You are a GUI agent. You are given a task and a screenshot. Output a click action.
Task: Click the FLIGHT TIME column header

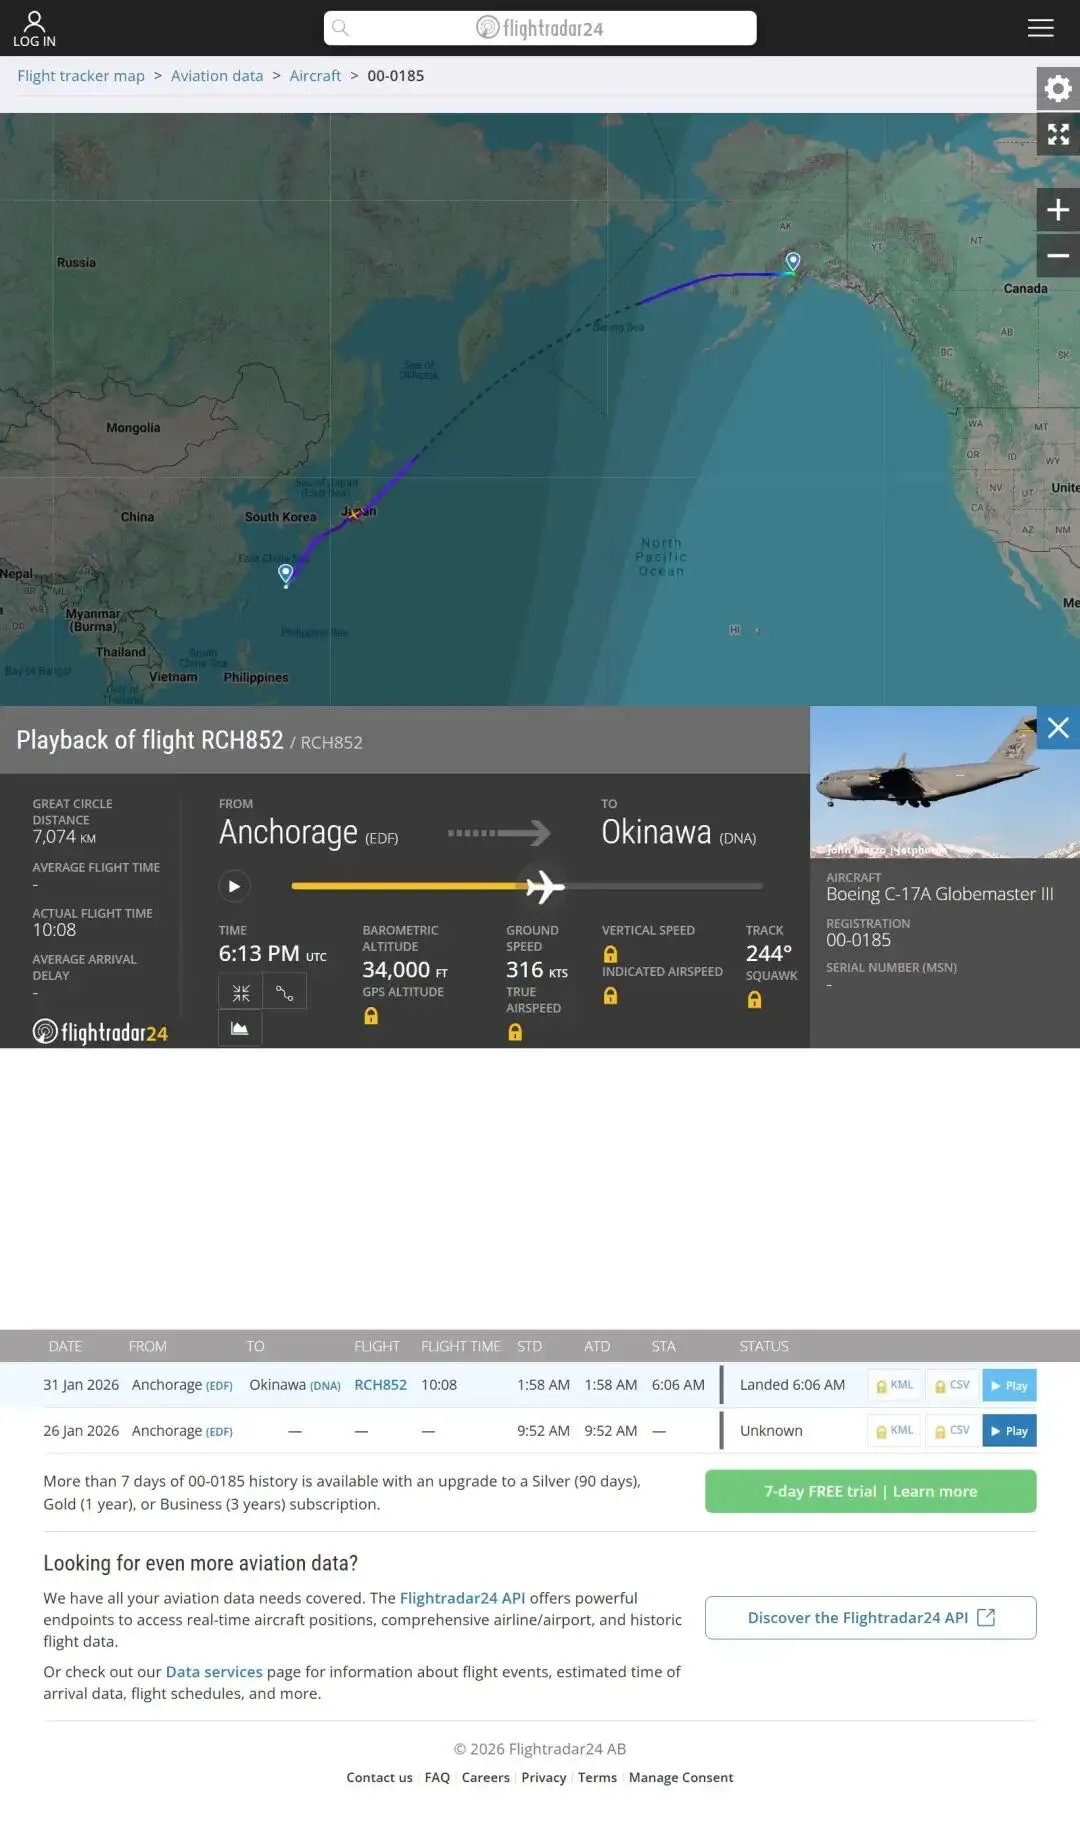(x=461, y=1346)
